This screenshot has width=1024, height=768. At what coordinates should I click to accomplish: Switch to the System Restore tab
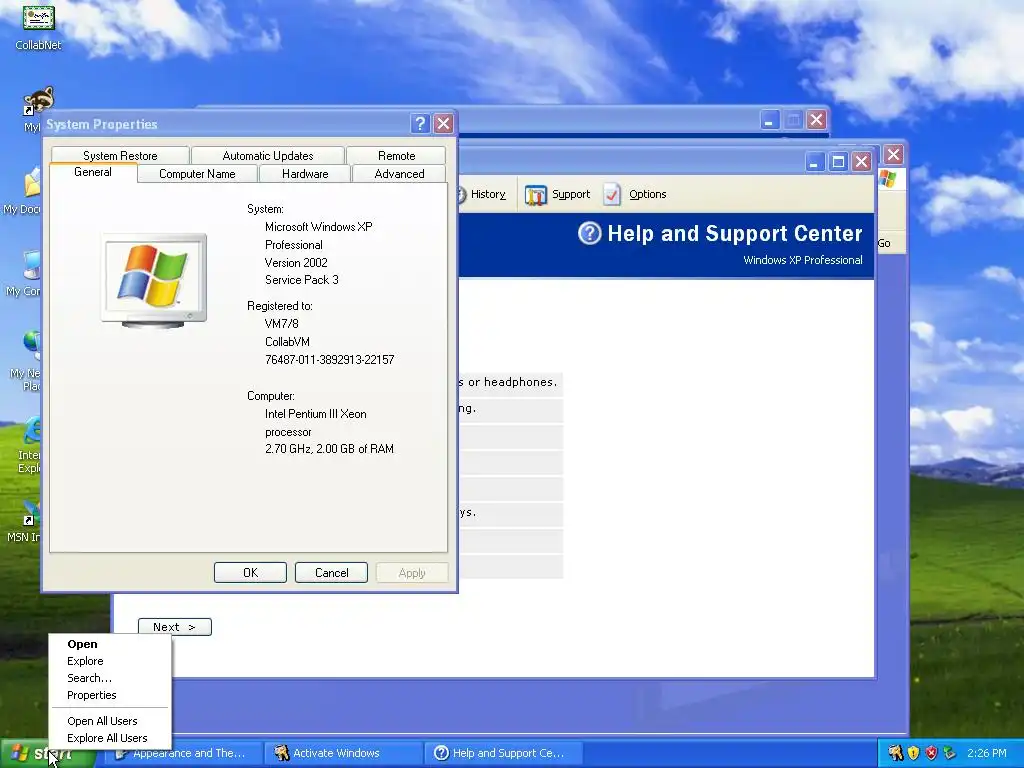tap(120, 155)
